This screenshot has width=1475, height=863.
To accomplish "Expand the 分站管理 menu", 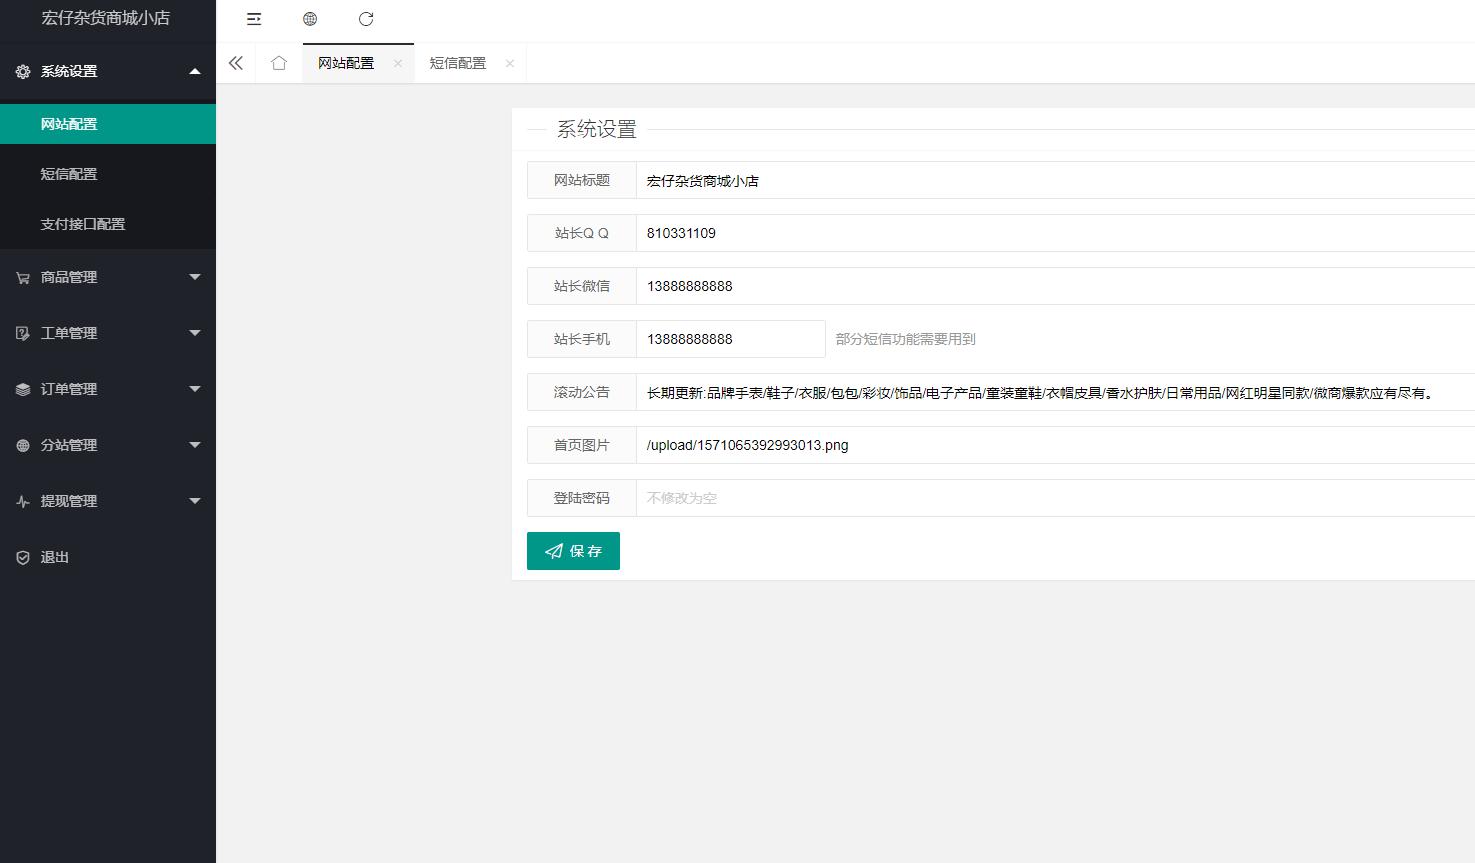I will [108, 445].
